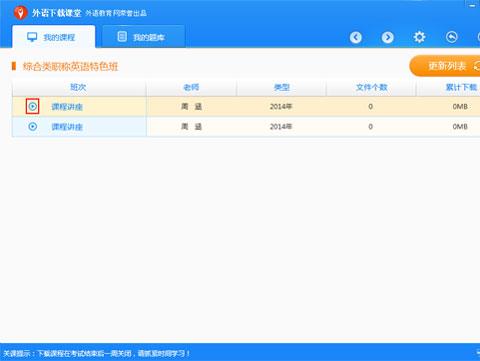
Task: Click the file count 0 in the second row
Action: pyautogui.click(x=371, y=127)
